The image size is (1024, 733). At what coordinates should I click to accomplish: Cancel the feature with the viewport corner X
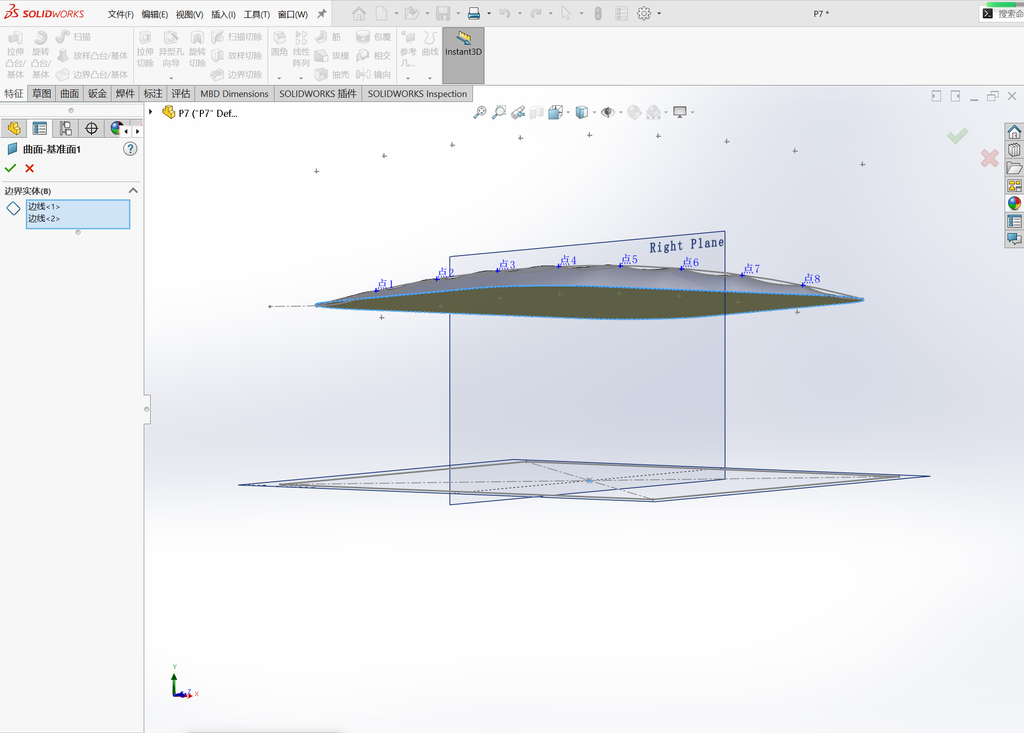989,157
